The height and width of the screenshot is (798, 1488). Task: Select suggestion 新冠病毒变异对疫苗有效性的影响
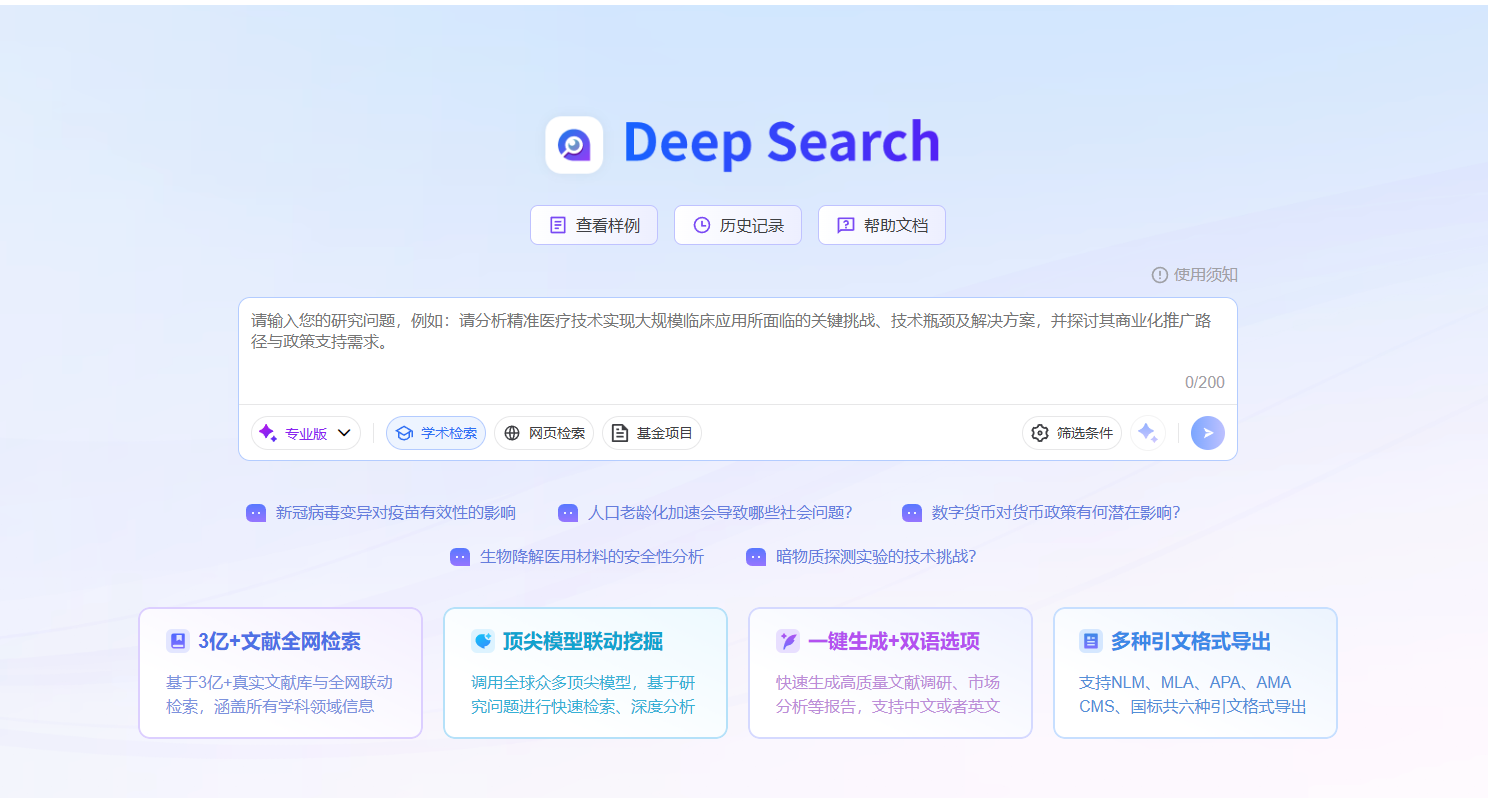tap(381, 513)
